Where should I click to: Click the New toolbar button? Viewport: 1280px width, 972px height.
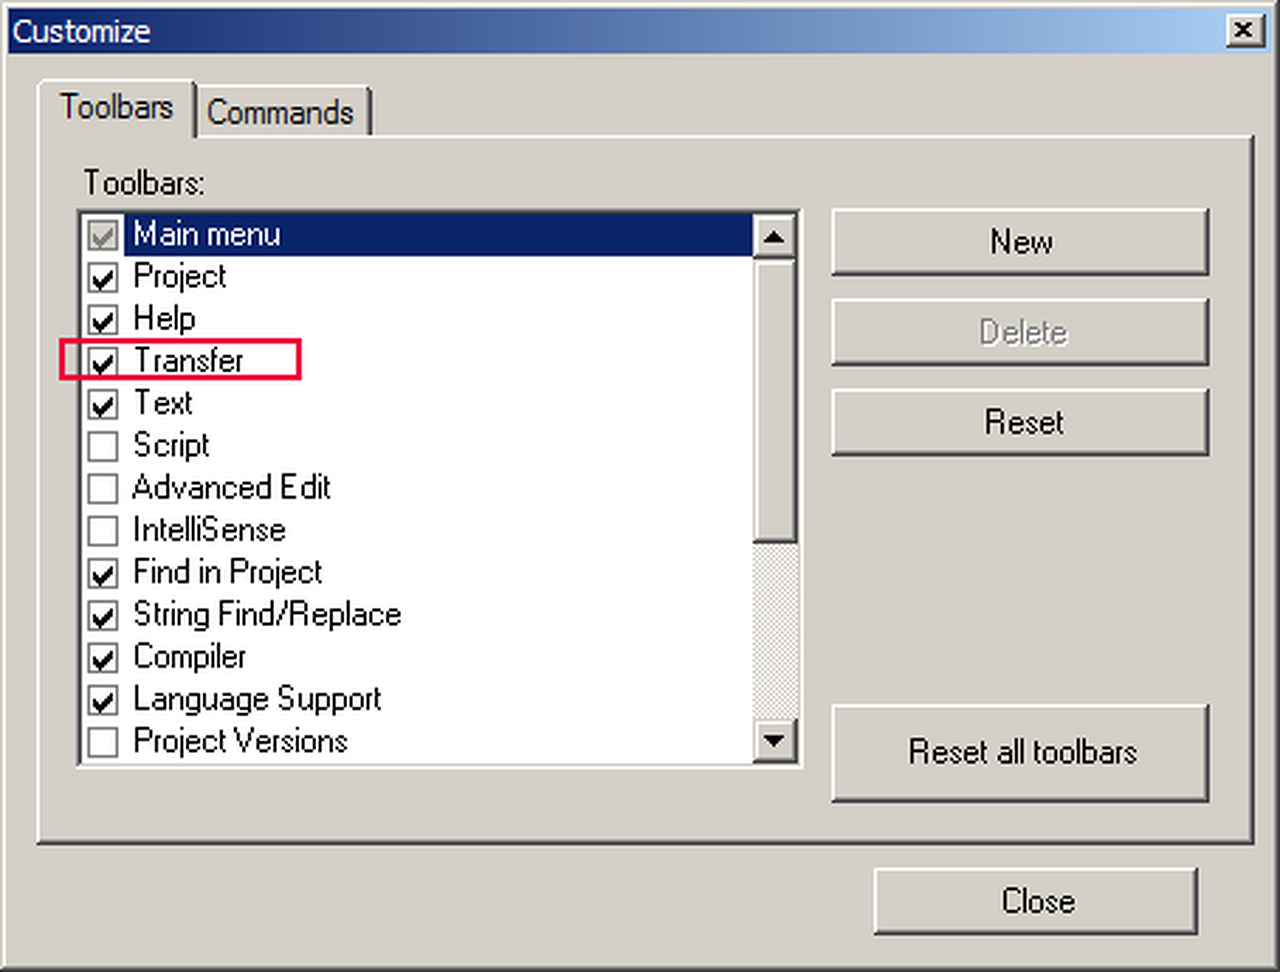(1020, 242)
